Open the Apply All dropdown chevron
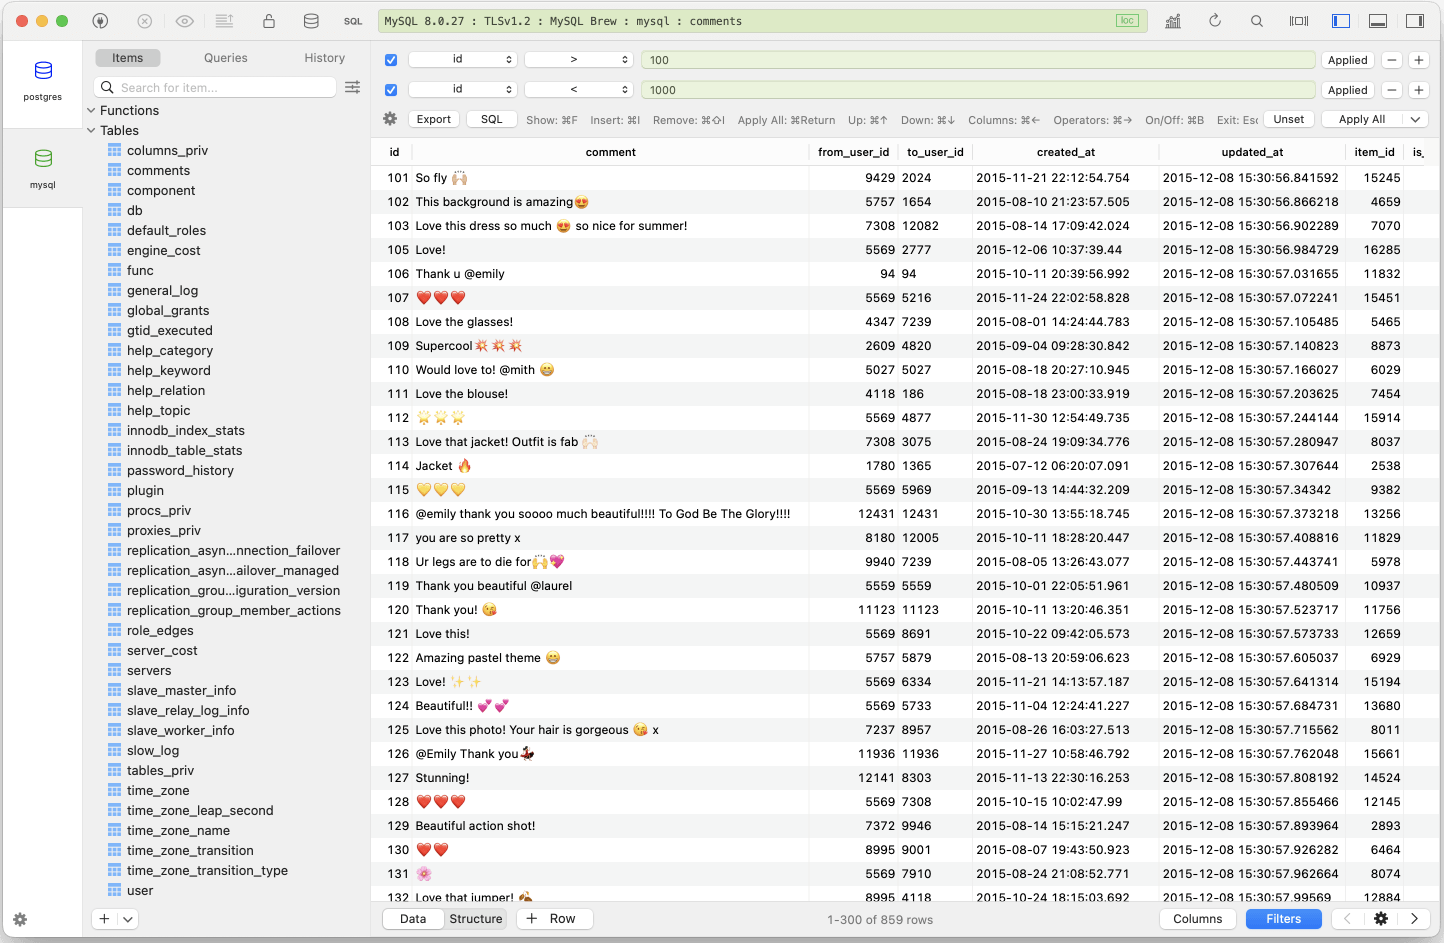This screenshot has width=1444, height=943. point(1415,119)
